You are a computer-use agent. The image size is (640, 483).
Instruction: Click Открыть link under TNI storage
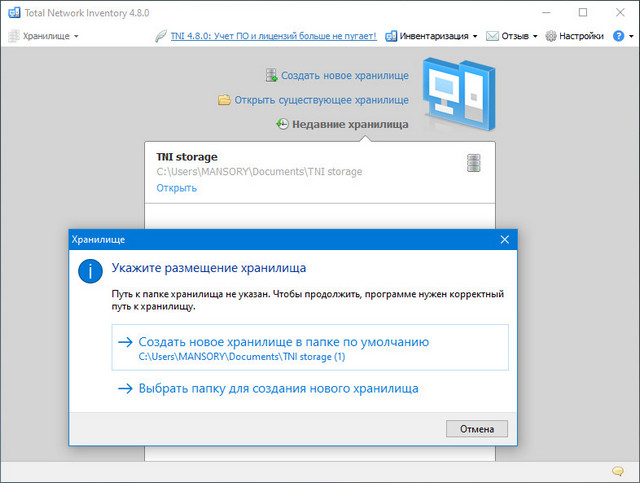tap(177, 188)
